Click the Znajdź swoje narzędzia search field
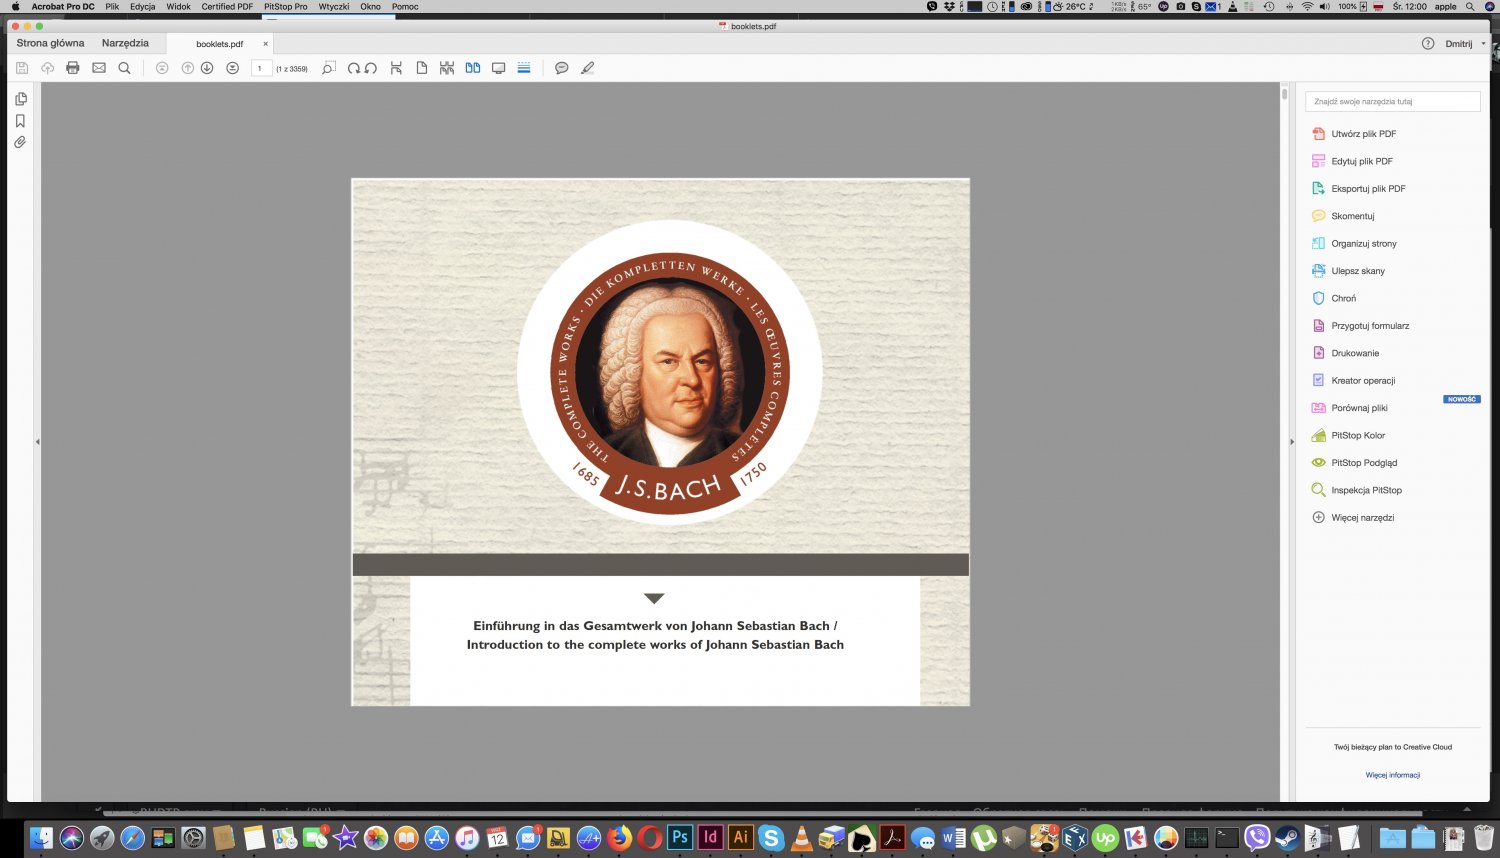1500x858 pixels. (1392, 101)
